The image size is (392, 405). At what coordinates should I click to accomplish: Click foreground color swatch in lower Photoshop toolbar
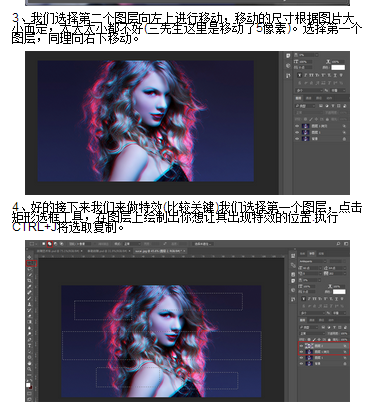pos(28,385)
